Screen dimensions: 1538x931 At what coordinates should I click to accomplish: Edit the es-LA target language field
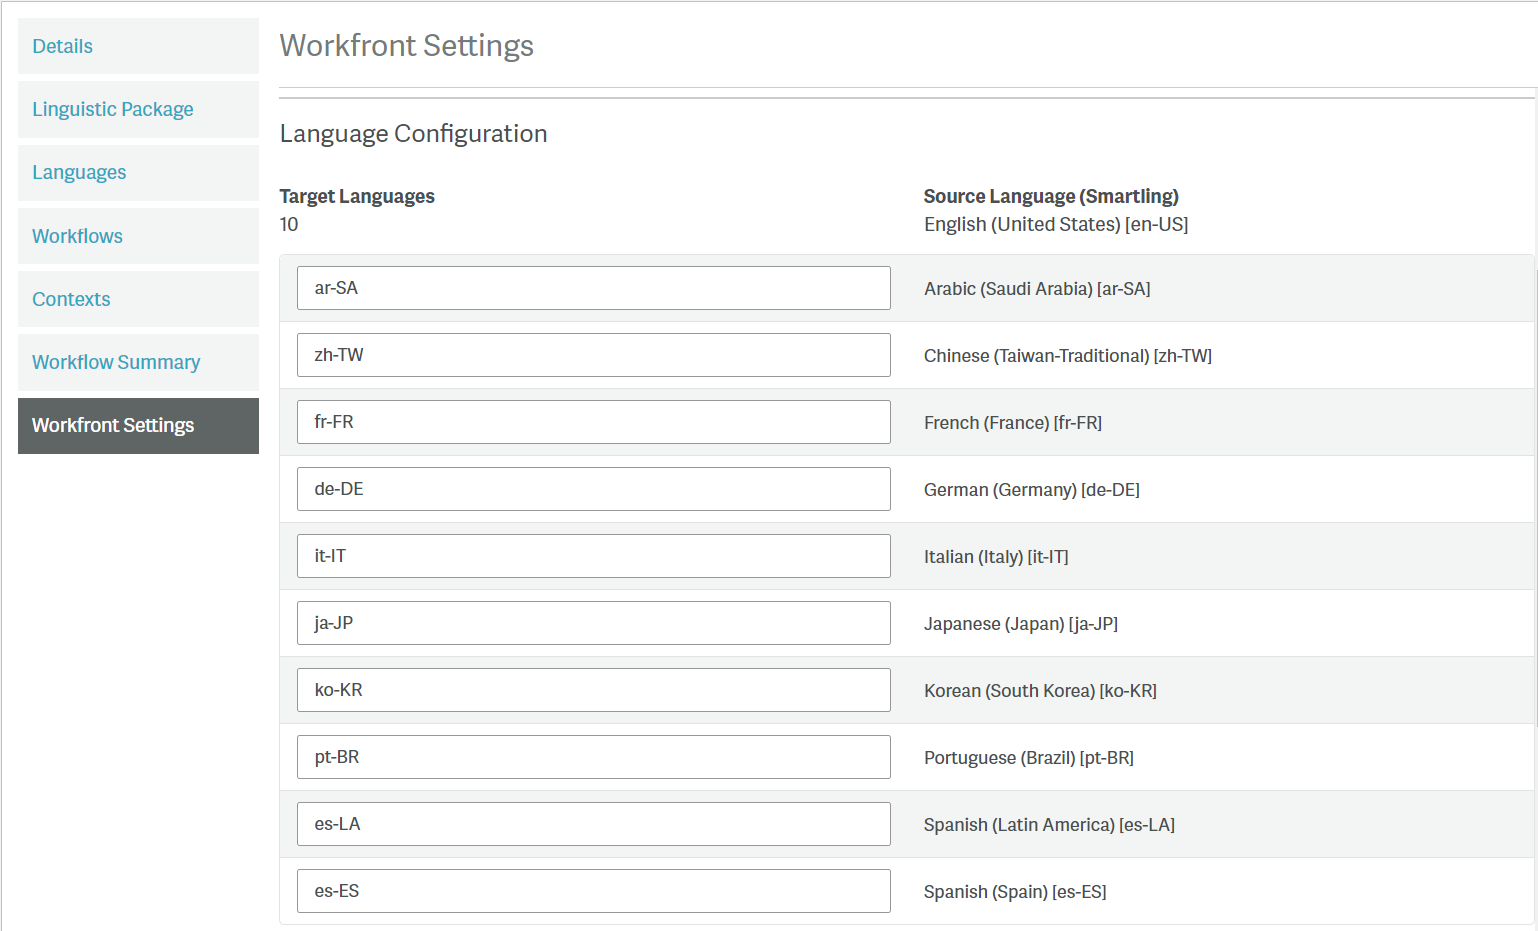click(593, 824)
